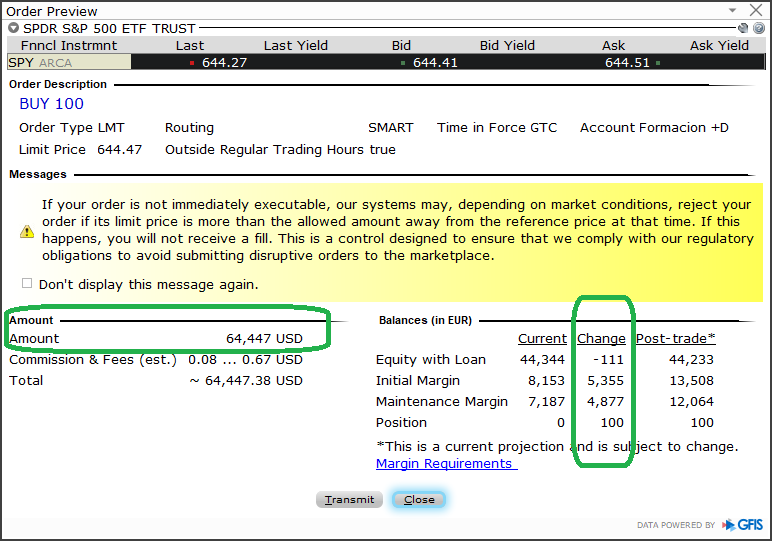Click the Ask Yield column header
Screen dimensions: 772x541
tap(719, 45)
